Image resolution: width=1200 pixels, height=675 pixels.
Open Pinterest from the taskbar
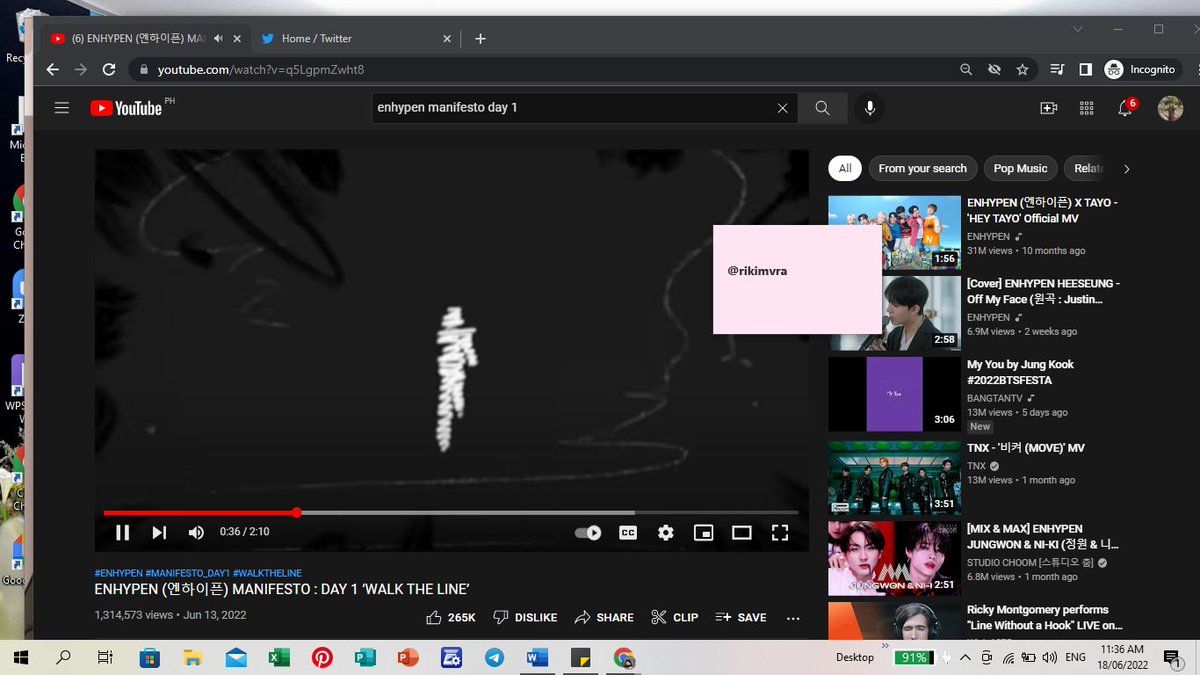tap(322, 658)
